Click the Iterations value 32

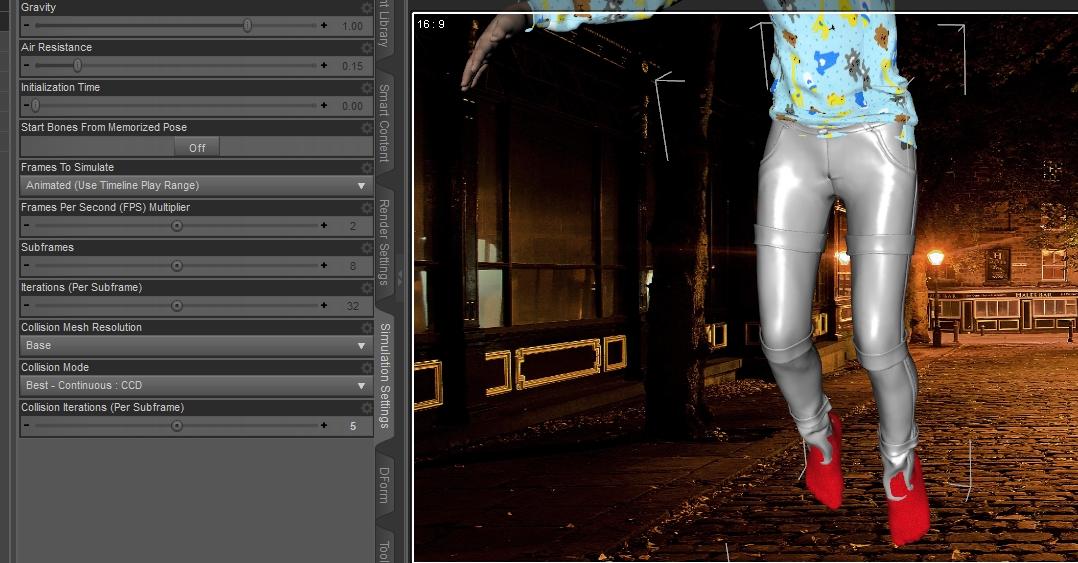point(352,306)
